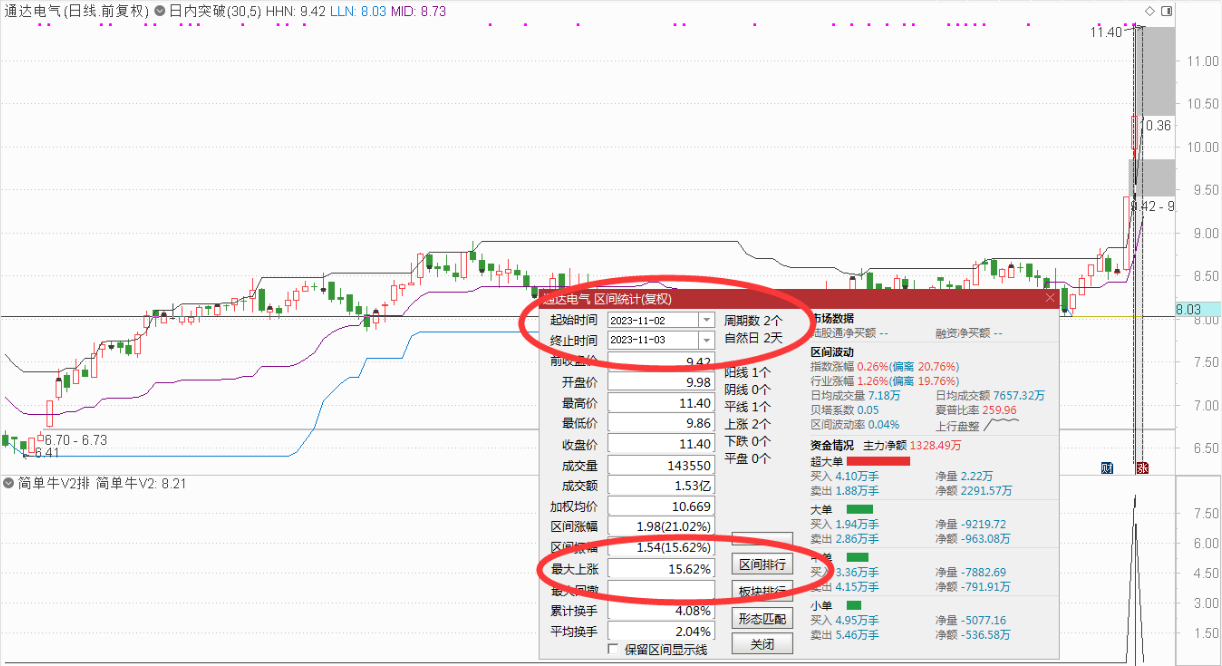Open the 日内突破 indicator menu arrow

coord(160,11)
